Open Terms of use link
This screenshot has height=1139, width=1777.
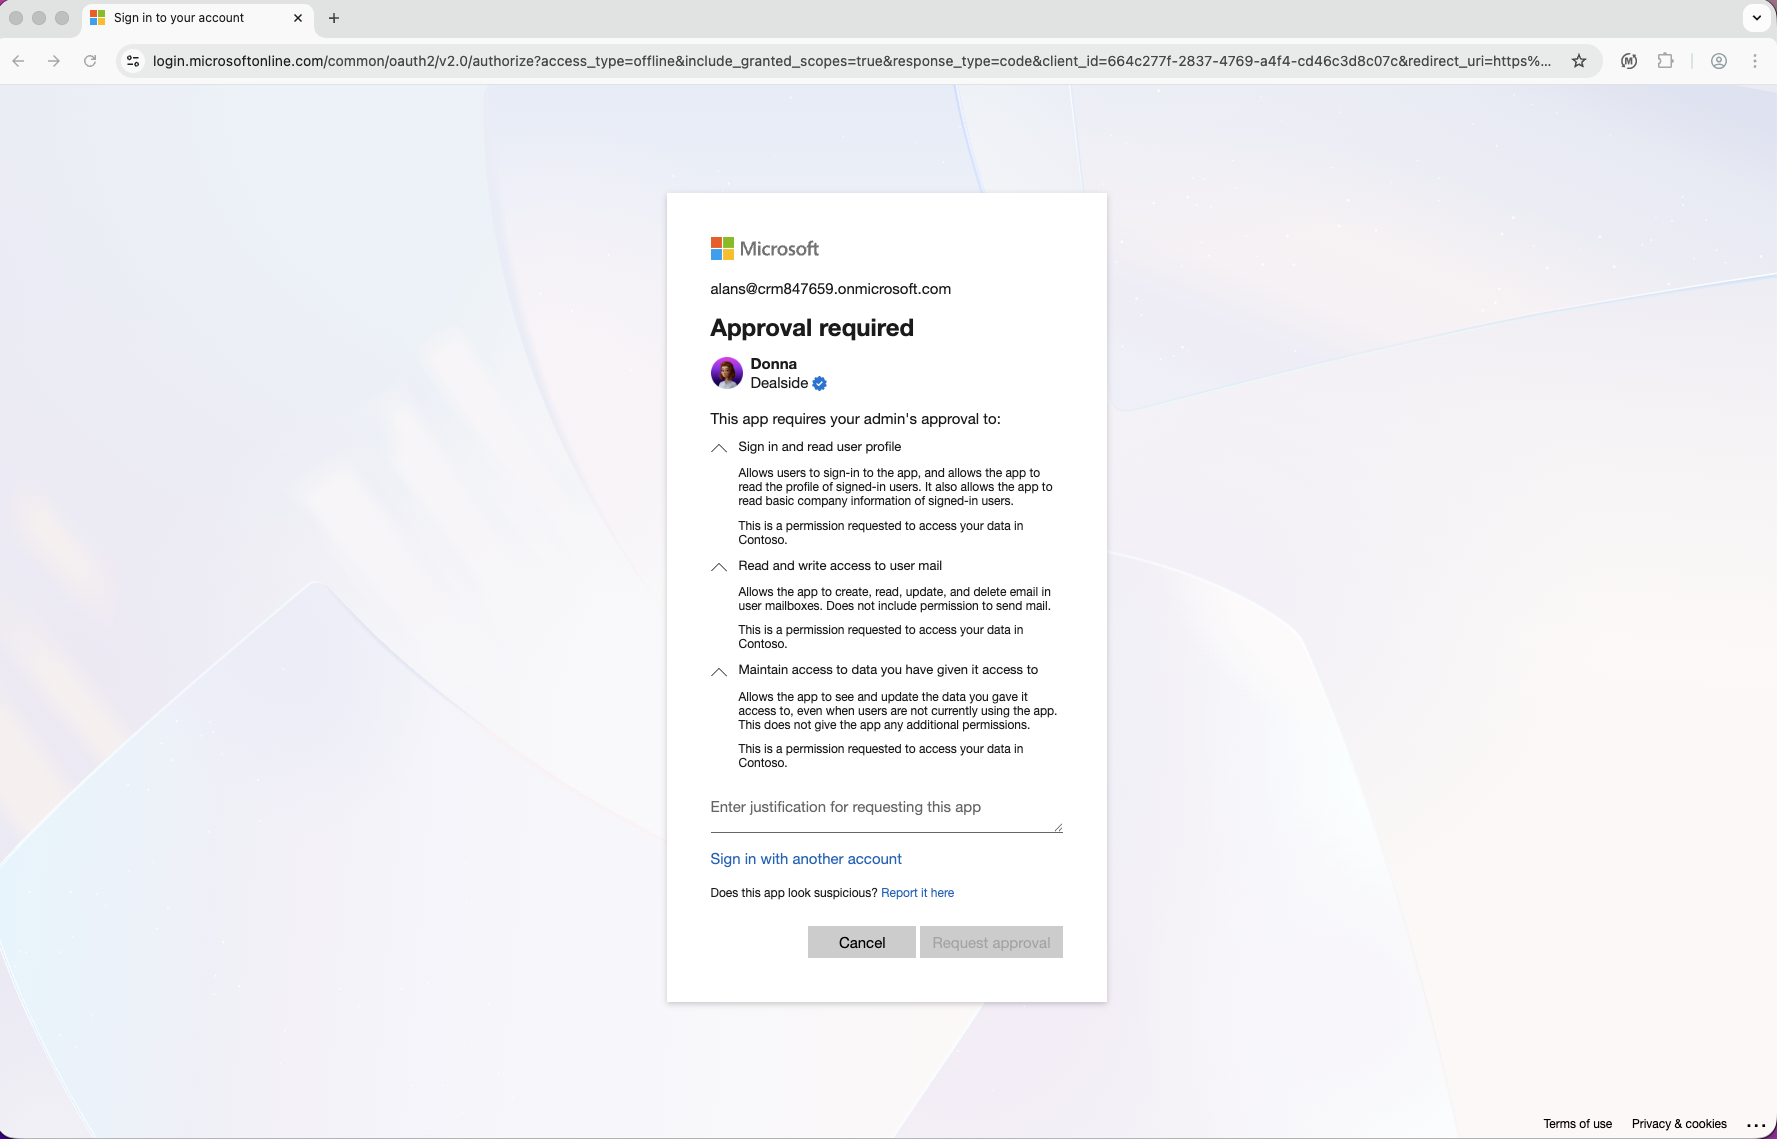pos(1577,1124)
